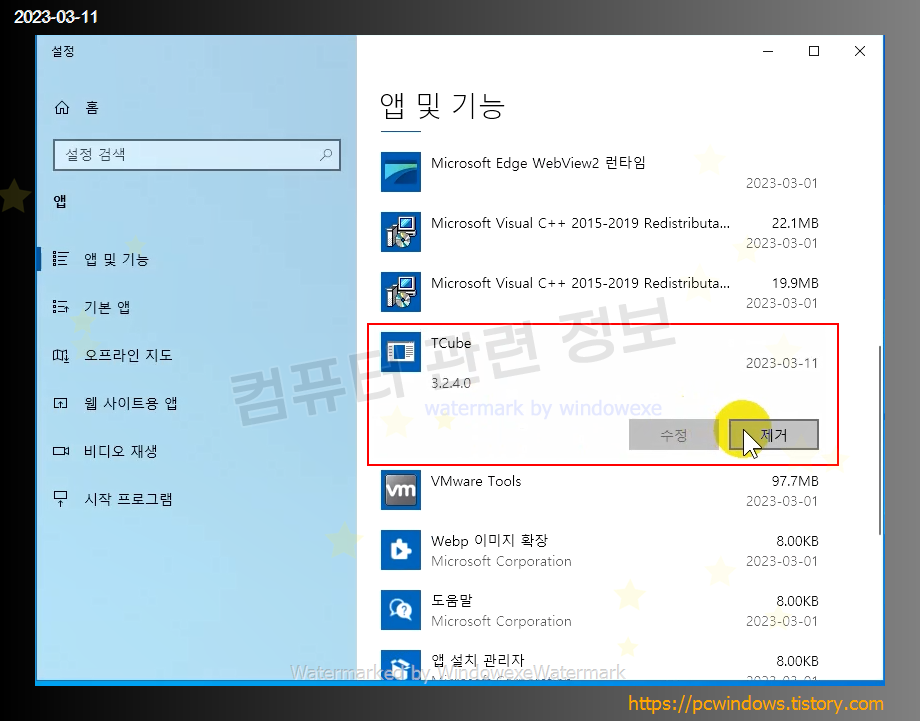The image size is (920, 721).
Task: Click the 앱 설치 관리자 icon
Action: (x=401, y=665)
